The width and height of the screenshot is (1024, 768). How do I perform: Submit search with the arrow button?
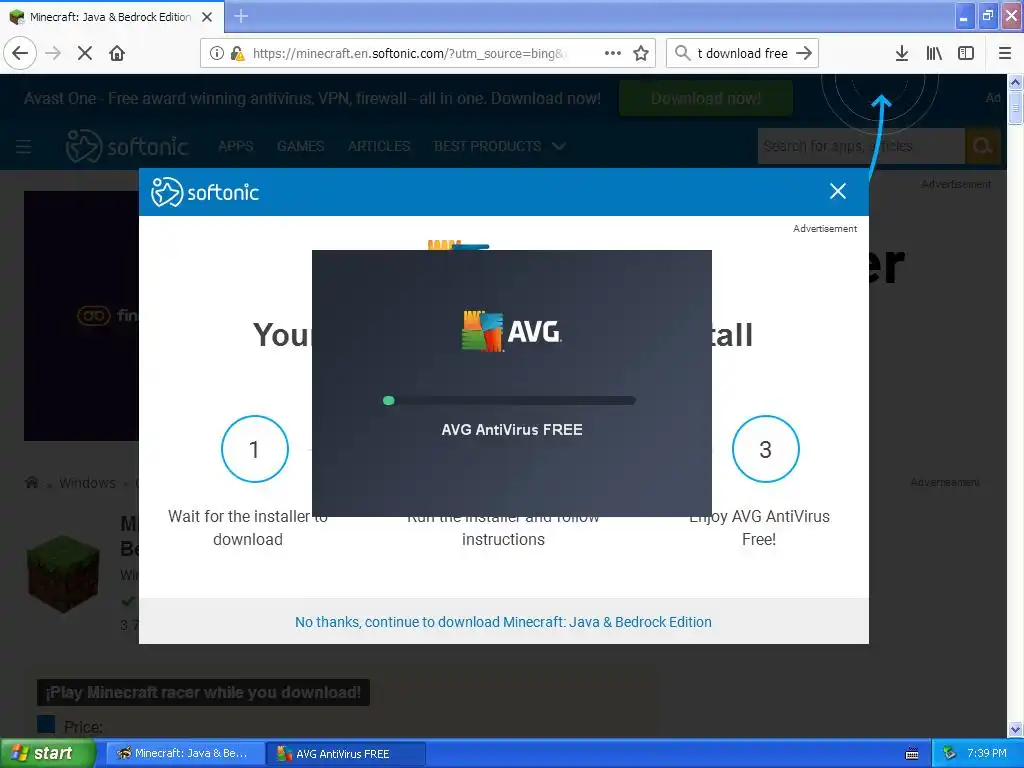click(804, 53)
